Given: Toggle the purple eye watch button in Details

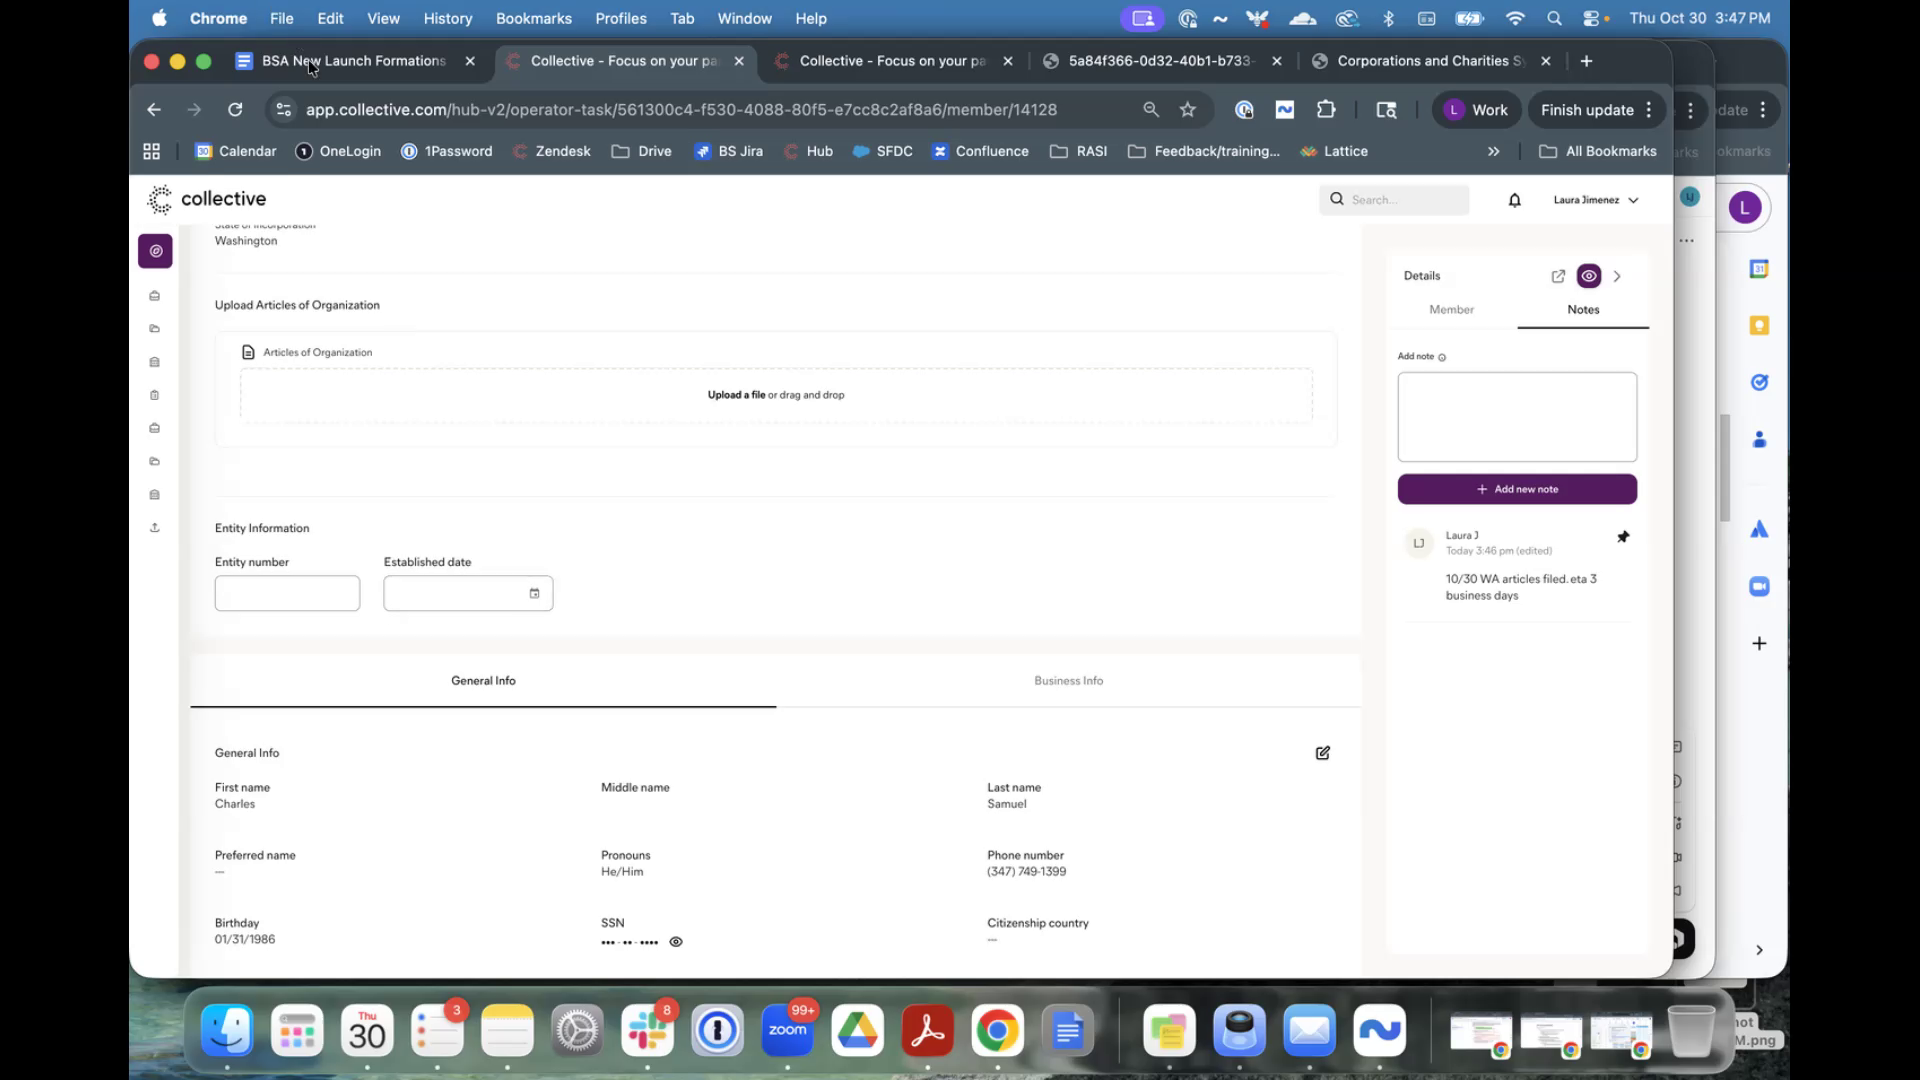Looking at the screenshot, I should pyautogui.click(x=1588, y=276).
